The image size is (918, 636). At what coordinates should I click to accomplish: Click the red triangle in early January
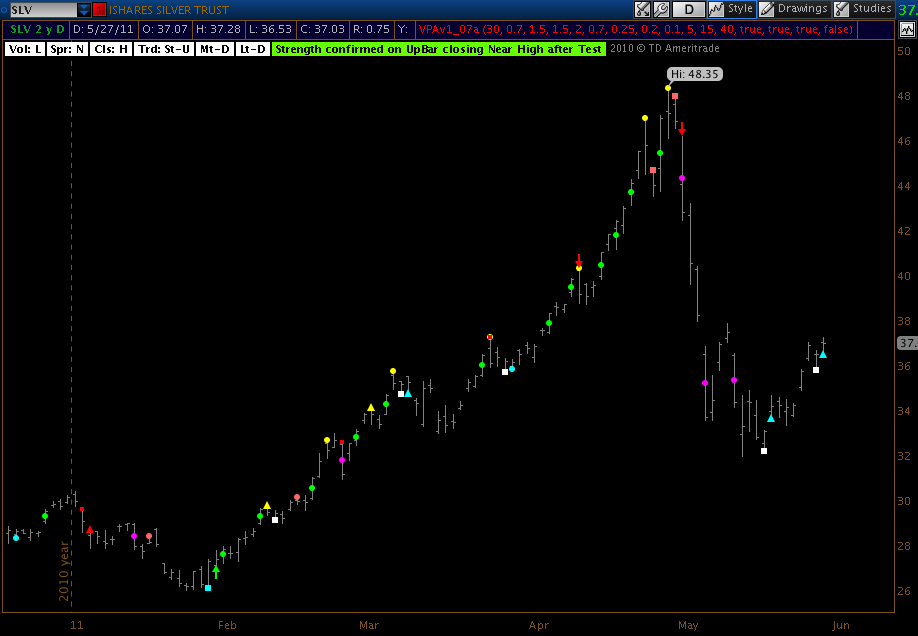click(x=90, y=529)
